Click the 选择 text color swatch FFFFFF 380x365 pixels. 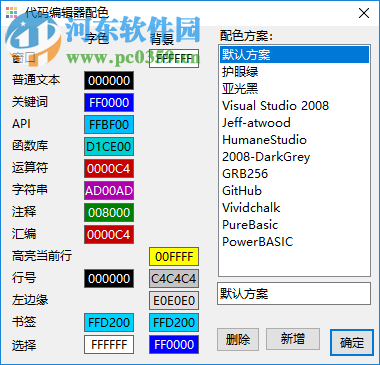109,344
